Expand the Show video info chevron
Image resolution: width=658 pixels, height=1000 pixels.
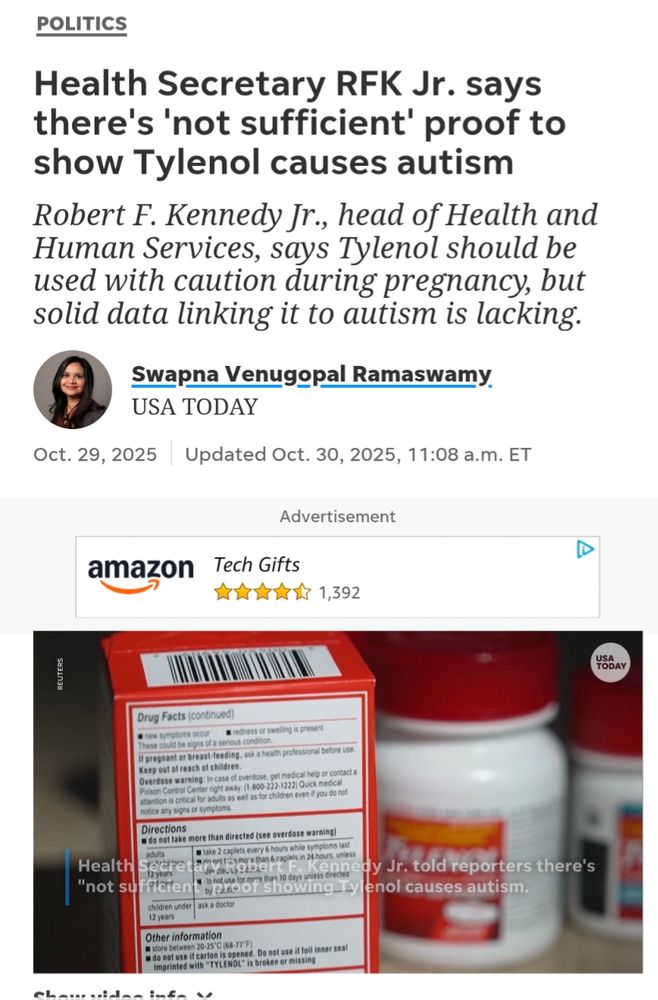(203, 996)
